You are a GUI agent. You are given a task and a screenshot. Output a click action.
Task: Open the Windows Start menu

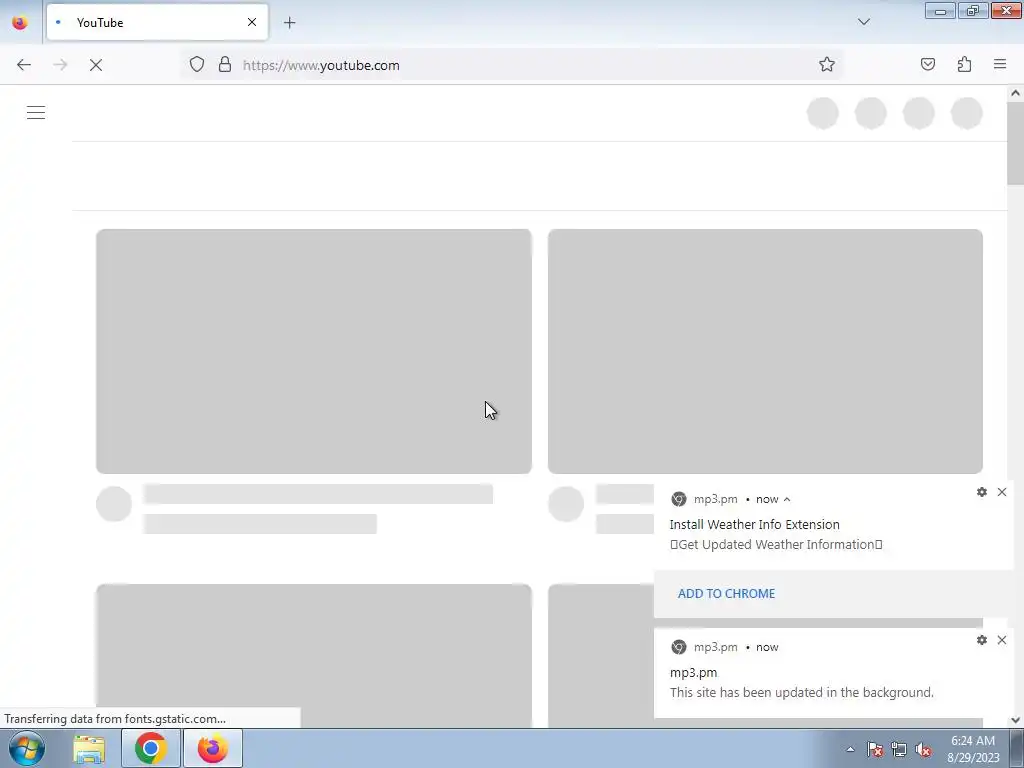[26, 748]
